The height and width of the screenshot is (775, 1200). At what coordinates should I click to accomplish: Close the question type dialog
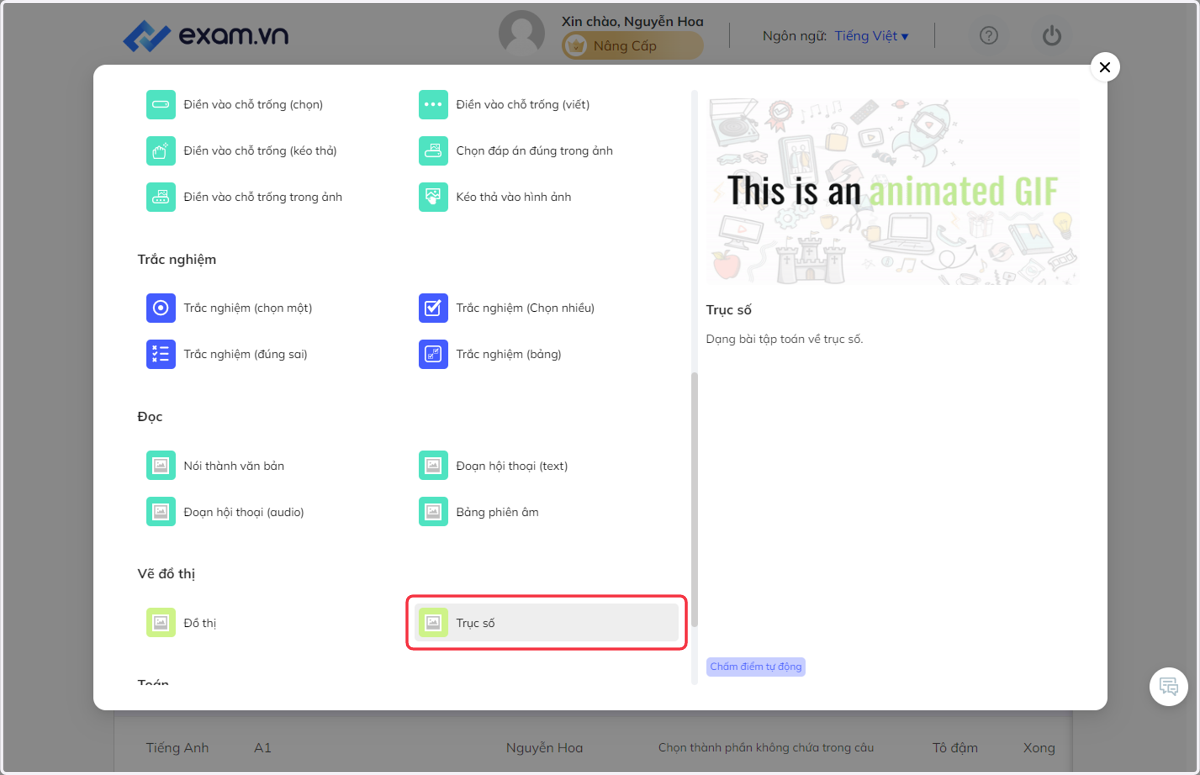(1105, 67)
